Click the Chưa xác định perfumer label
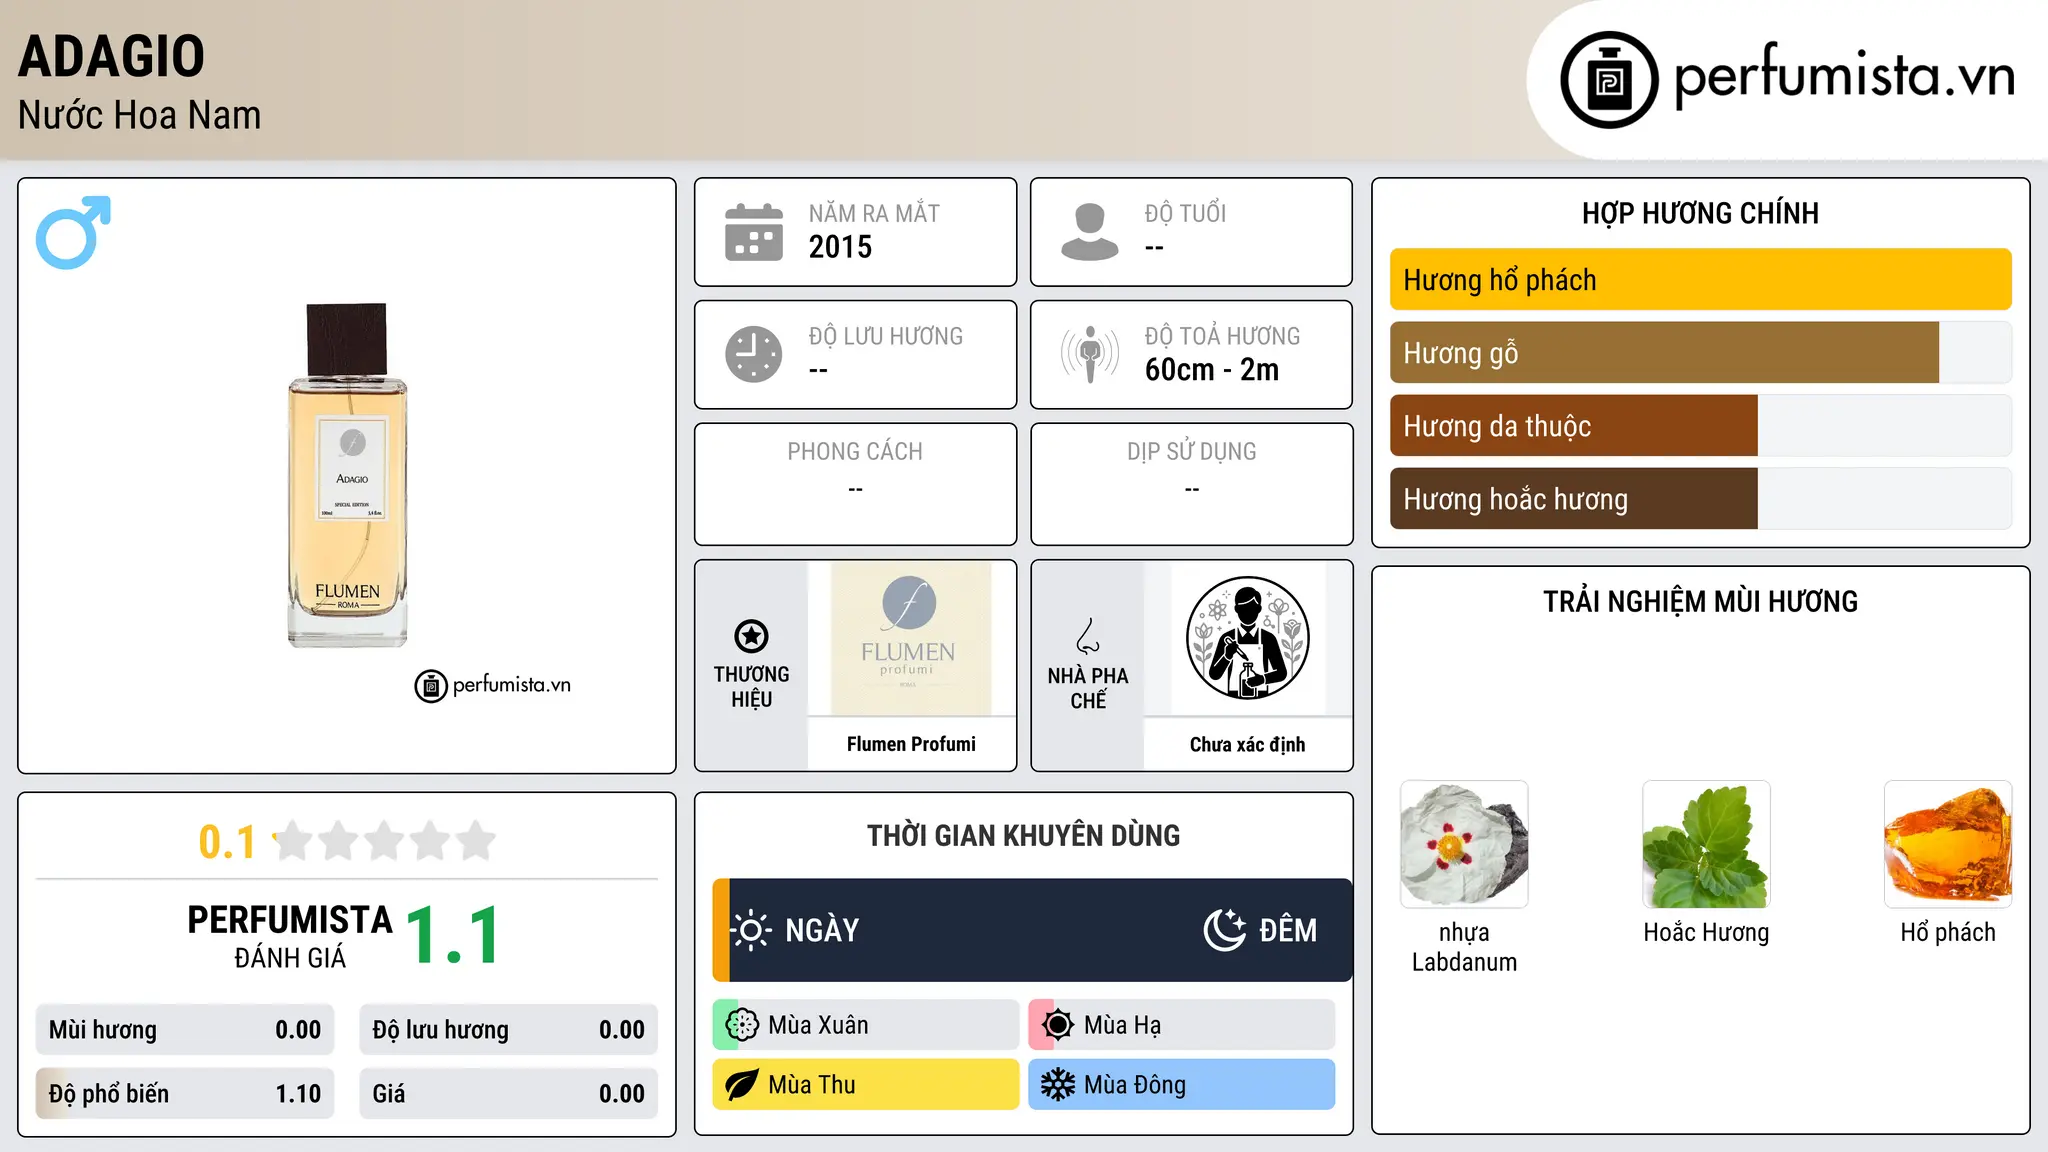Screen dimensions: 2048x1152 [1248, 744]
